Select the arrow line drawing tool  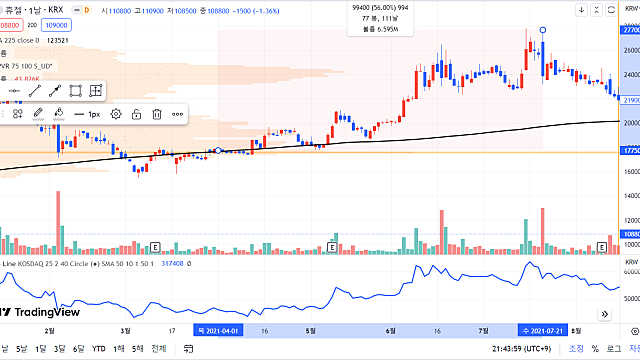(55, 91)
